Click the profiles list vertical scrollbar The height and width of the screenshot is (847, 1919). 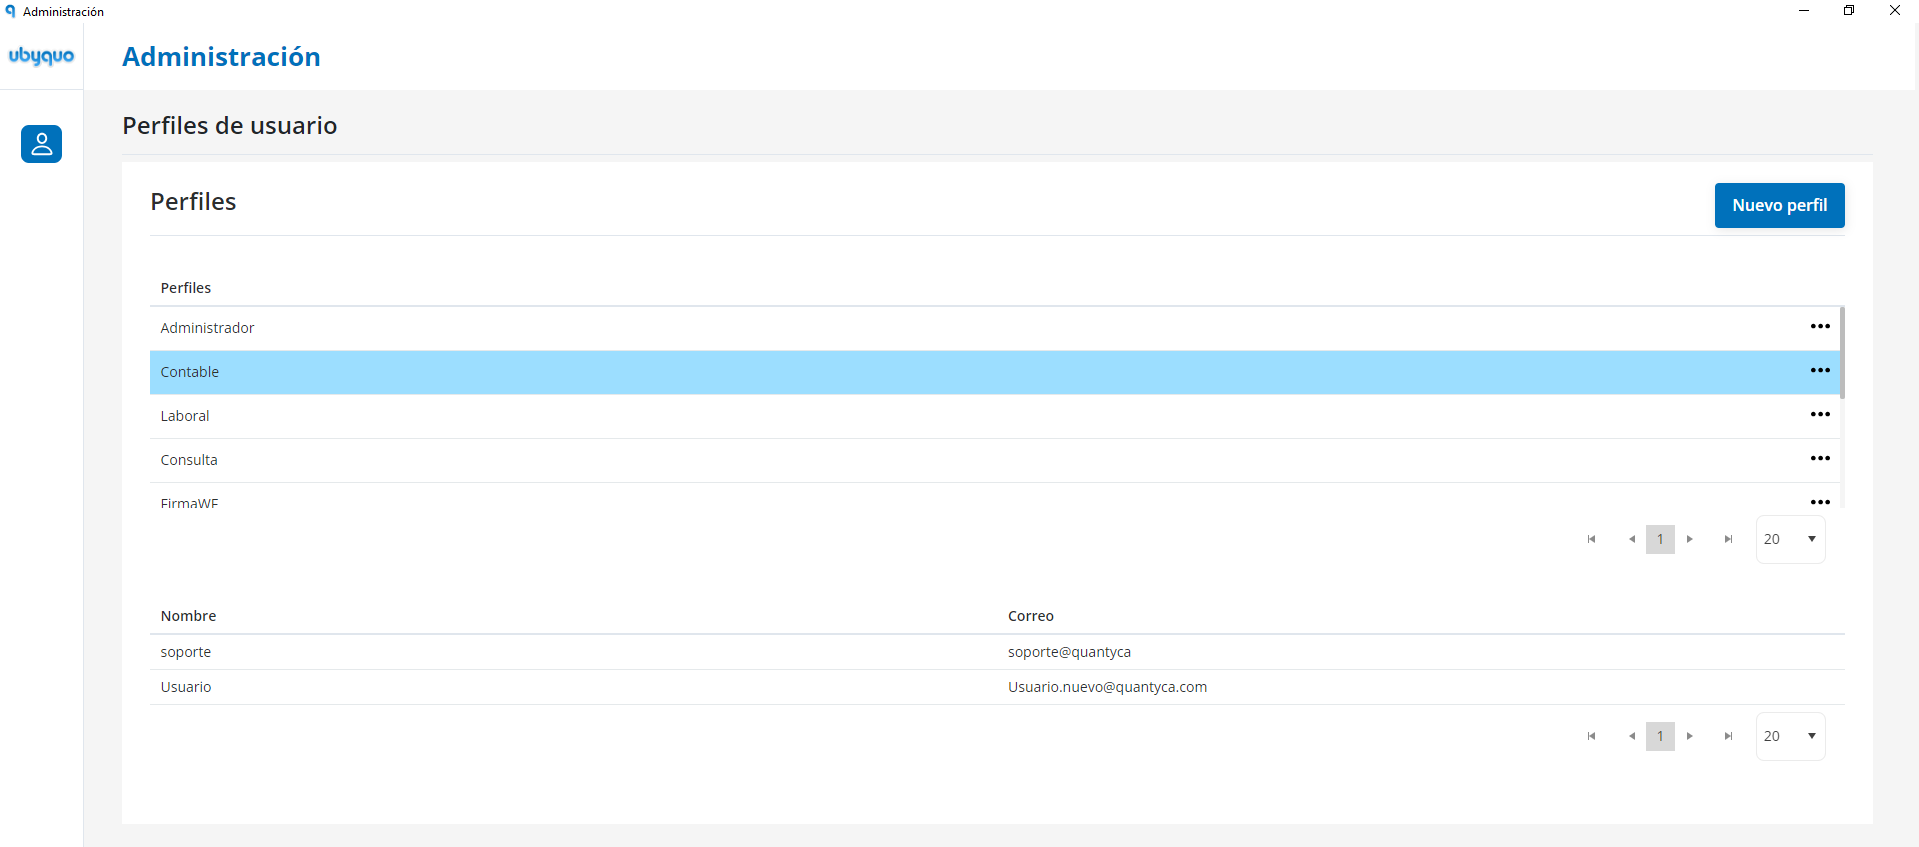click(1842, 352)
